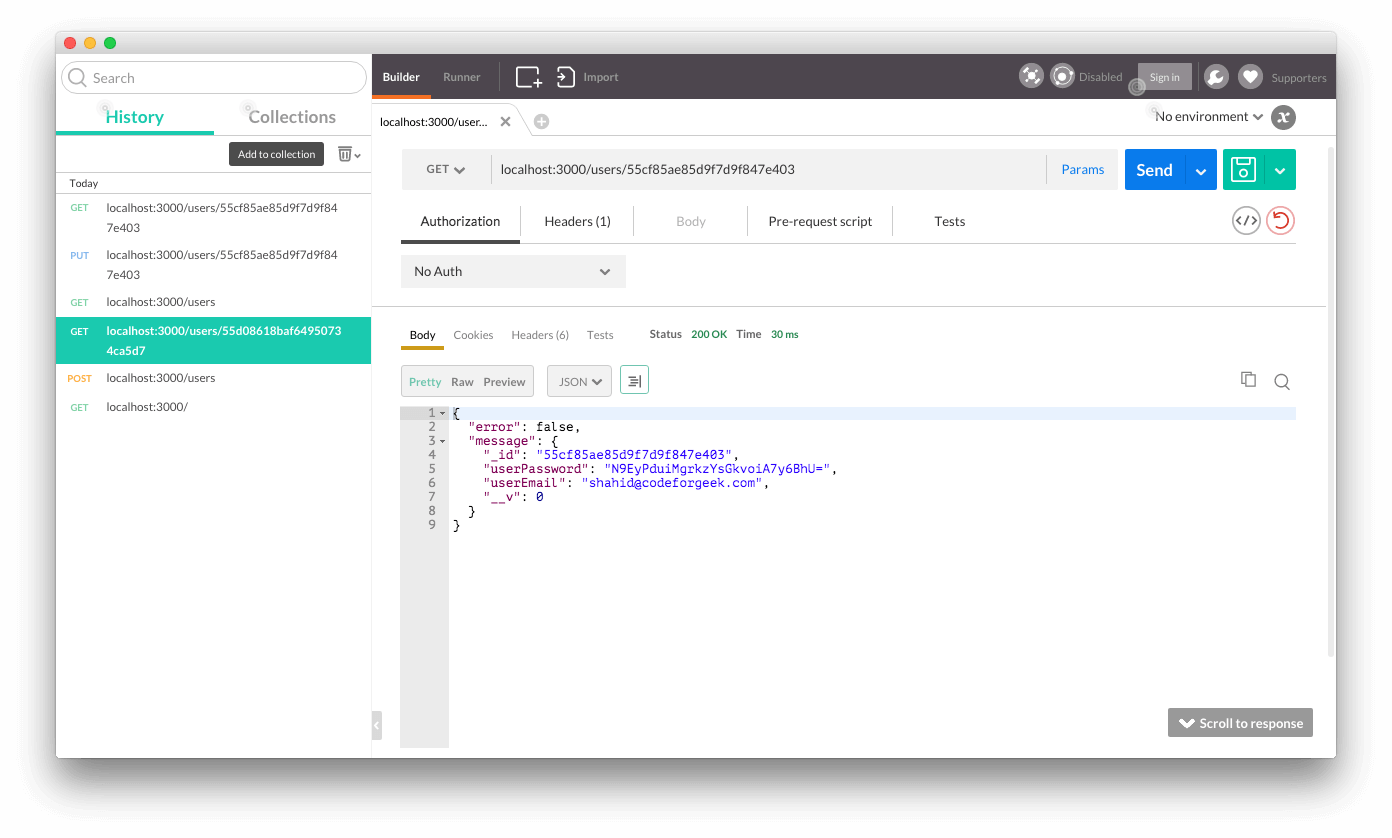
Task: Reset the request using the red undo icon
Action: click(1281, 220)
